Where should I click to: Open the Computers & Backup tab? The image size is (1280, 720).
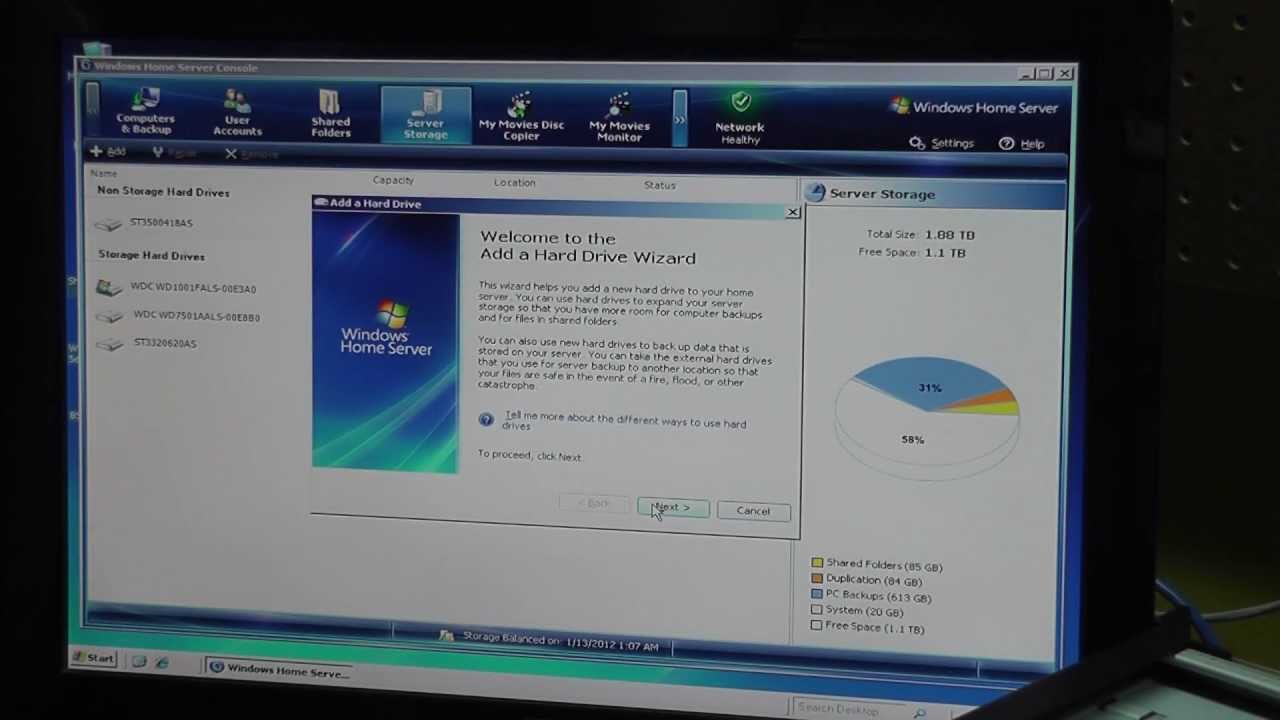point(145,111)
